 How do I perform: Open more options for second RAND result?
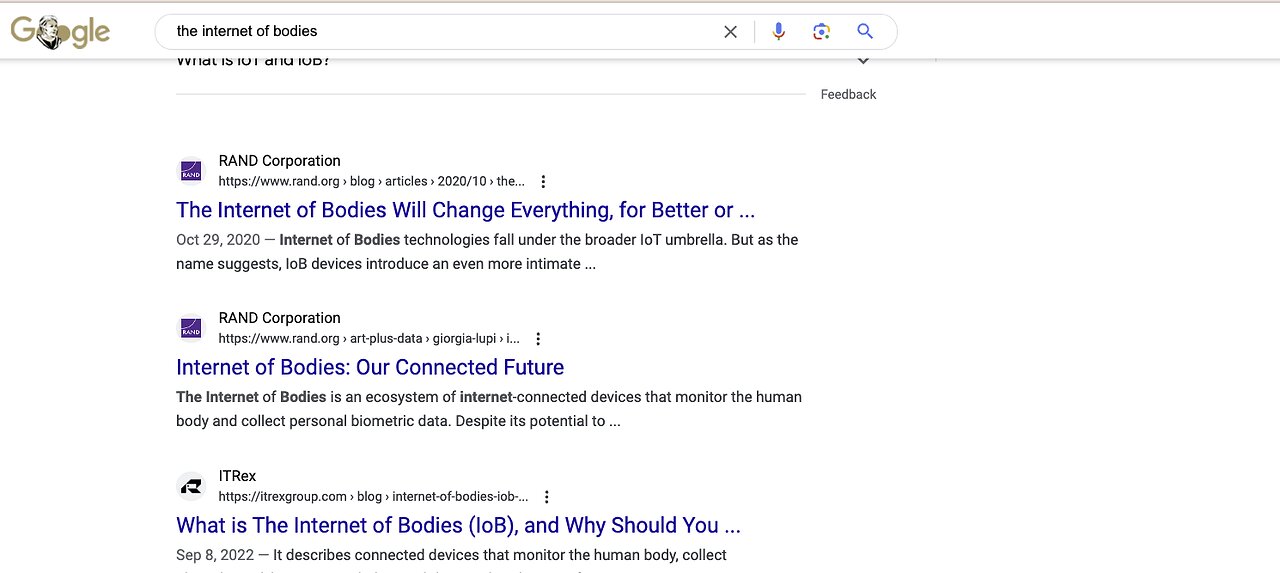click(538, 339)
